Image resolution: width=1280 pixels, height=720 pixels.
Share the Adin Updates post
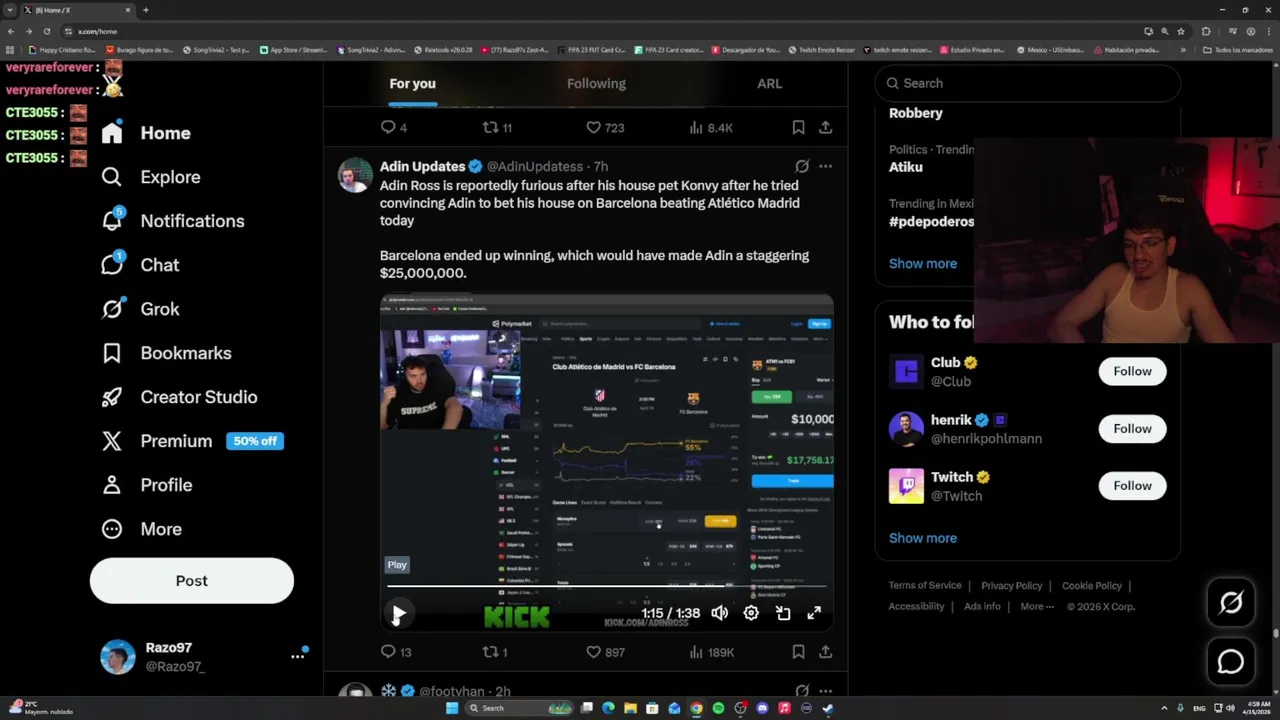coord(825,652)
